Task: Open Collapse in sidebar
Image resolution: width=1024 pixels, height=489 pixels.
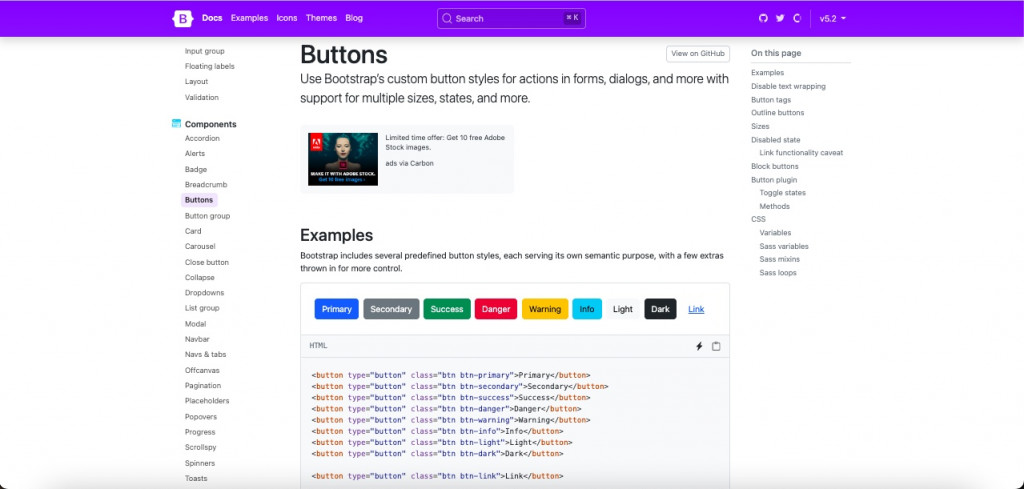Action: [x=200, y=277]
